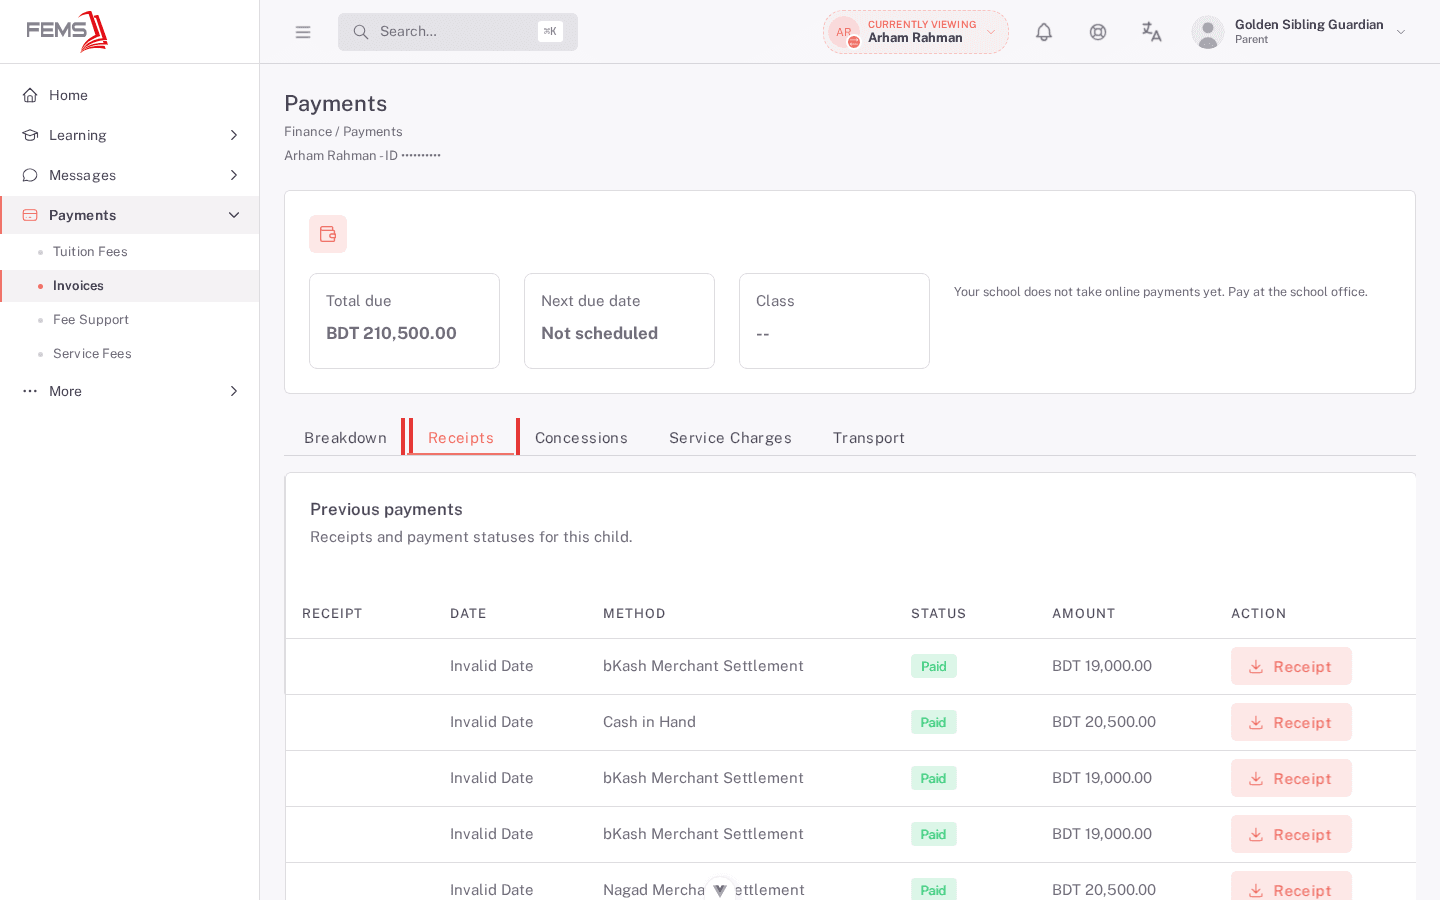Click the scroll-down arrow indicator at bottom
This screenshot has height=900, width=1440.
[x=720, y=889]
